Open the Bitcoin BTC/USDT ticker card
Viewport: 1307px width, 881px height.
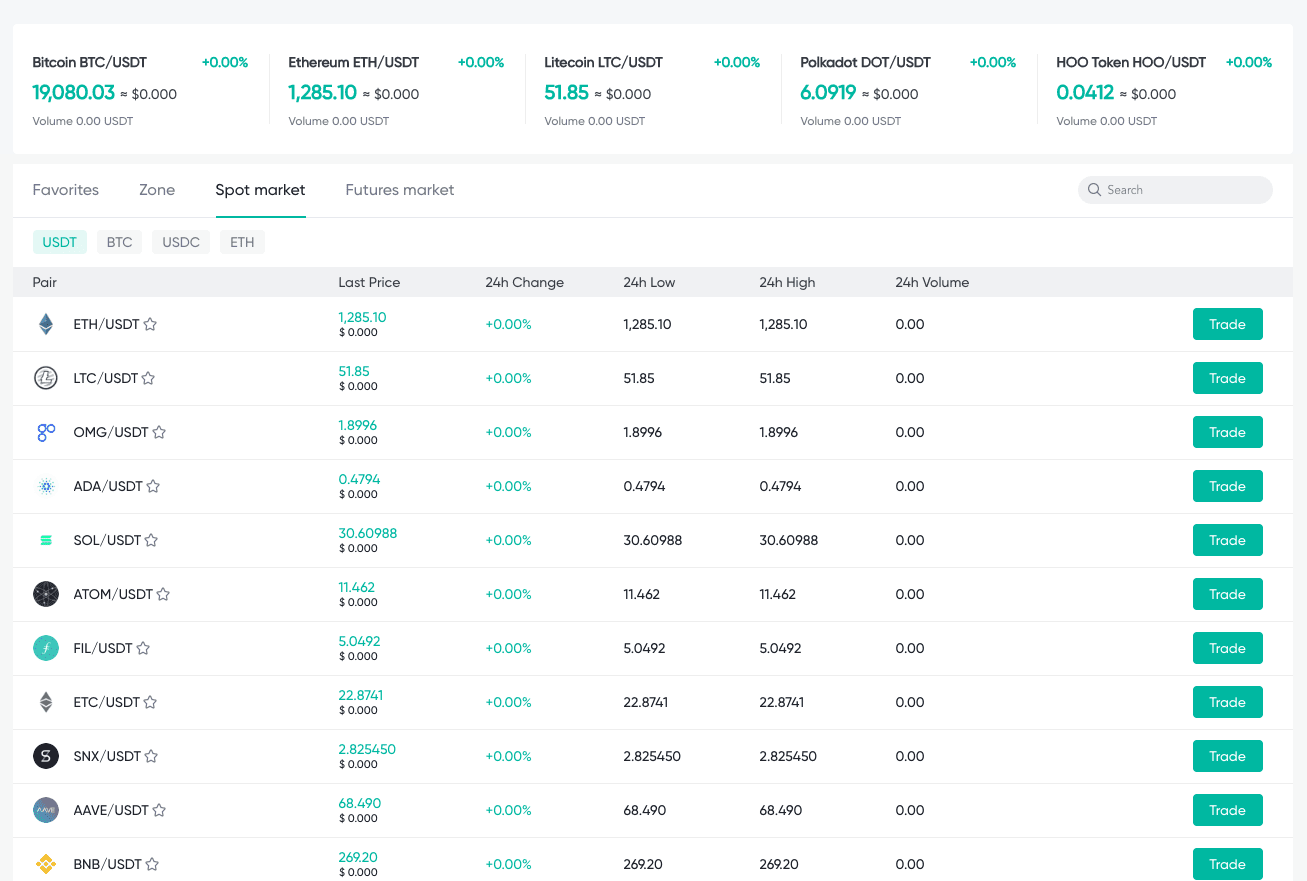141,90
